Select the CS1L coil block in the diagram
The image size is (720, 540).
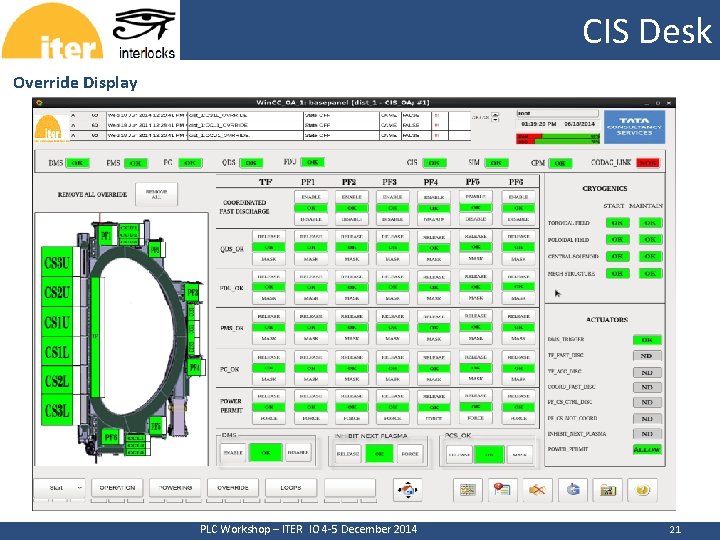(x=57, y=351)
